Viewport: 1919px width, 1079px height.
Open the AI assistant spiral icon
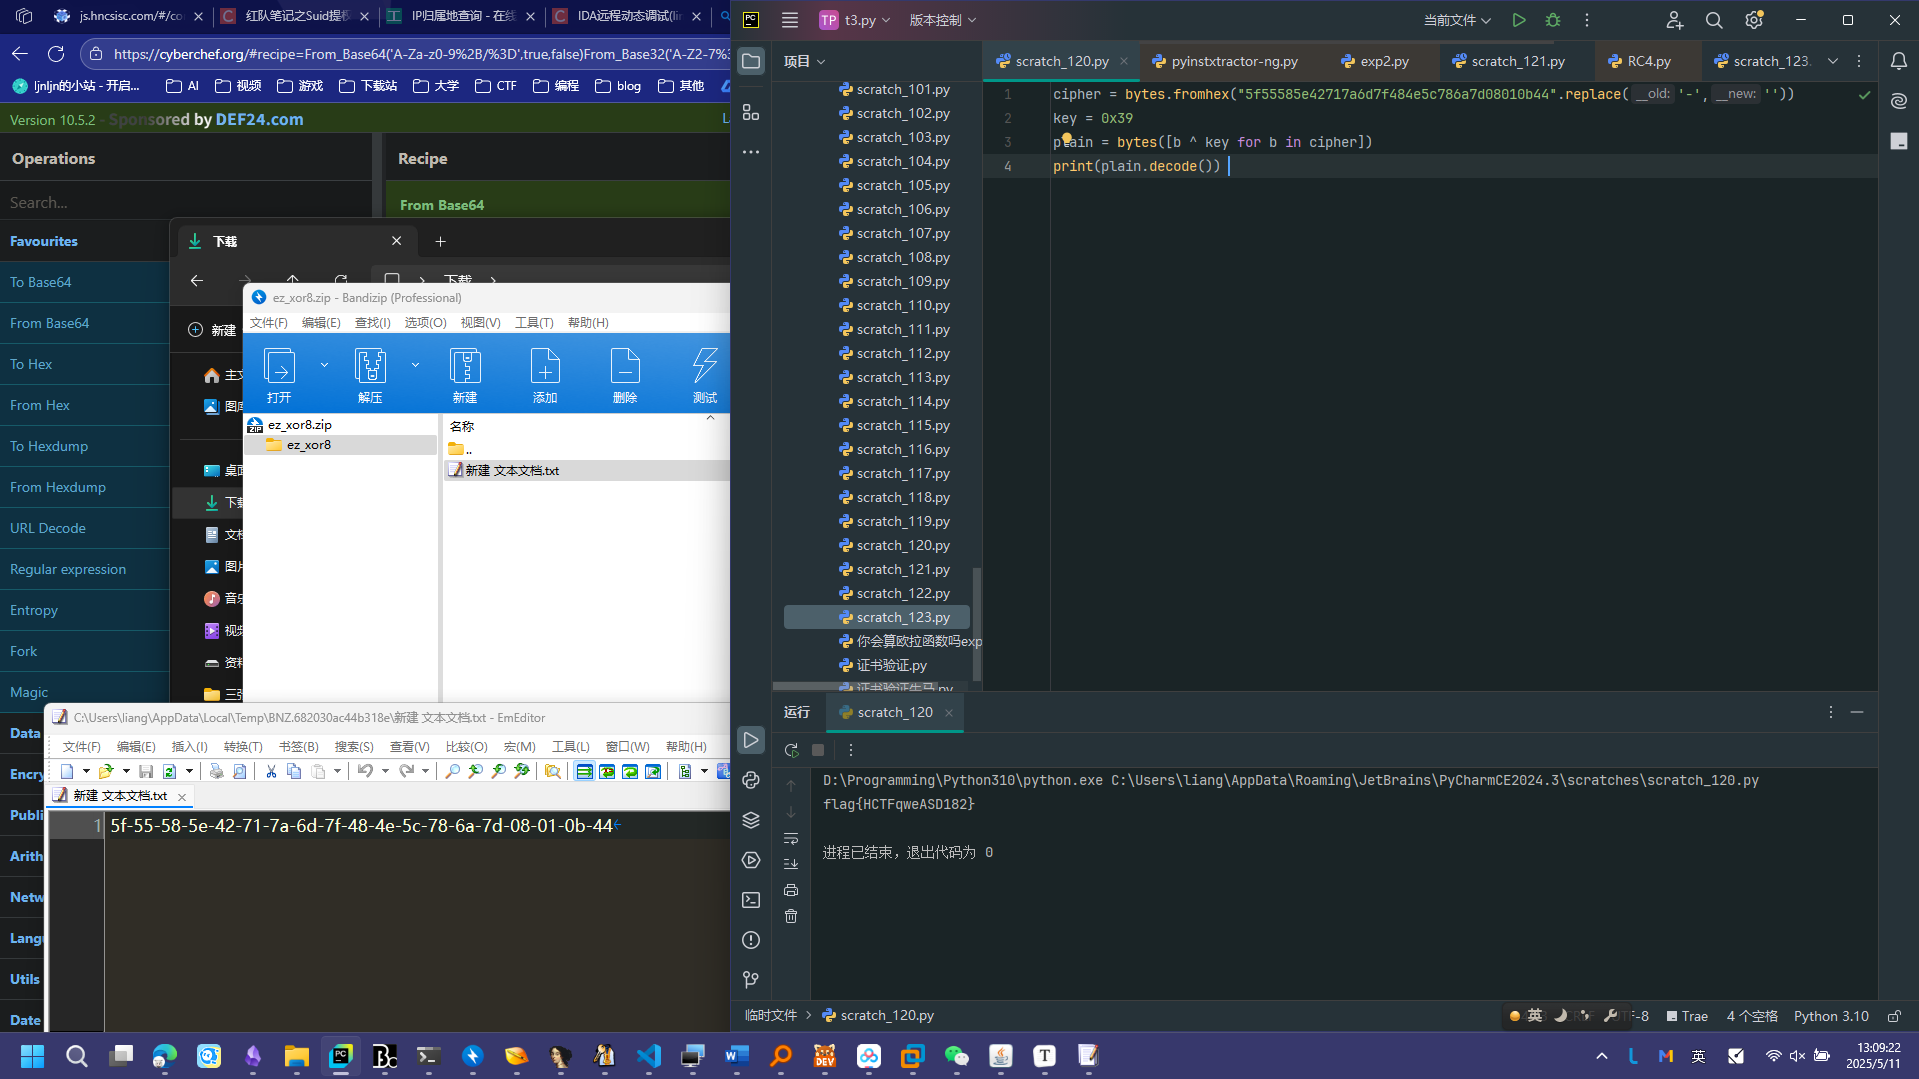pyautogui.click(x=1898, y=101)
